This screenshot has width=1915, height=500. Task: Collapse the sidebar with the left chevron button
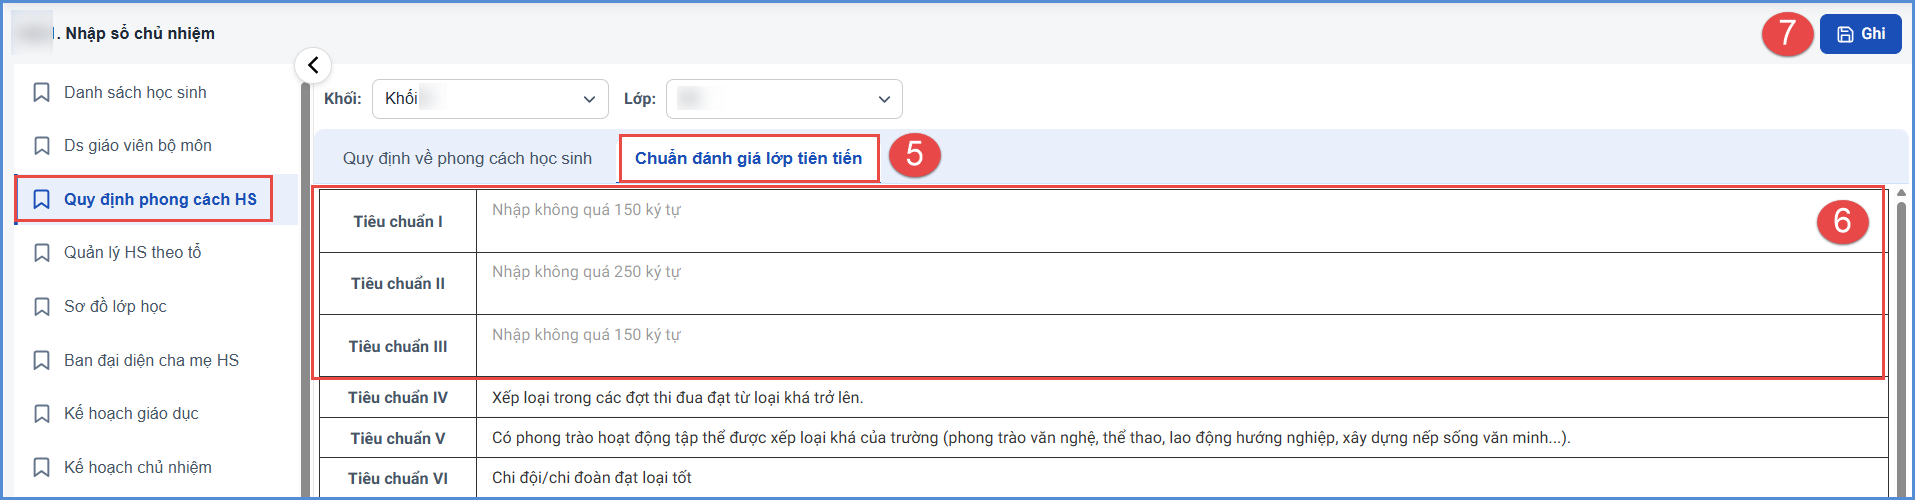click(x=313, y=65)
